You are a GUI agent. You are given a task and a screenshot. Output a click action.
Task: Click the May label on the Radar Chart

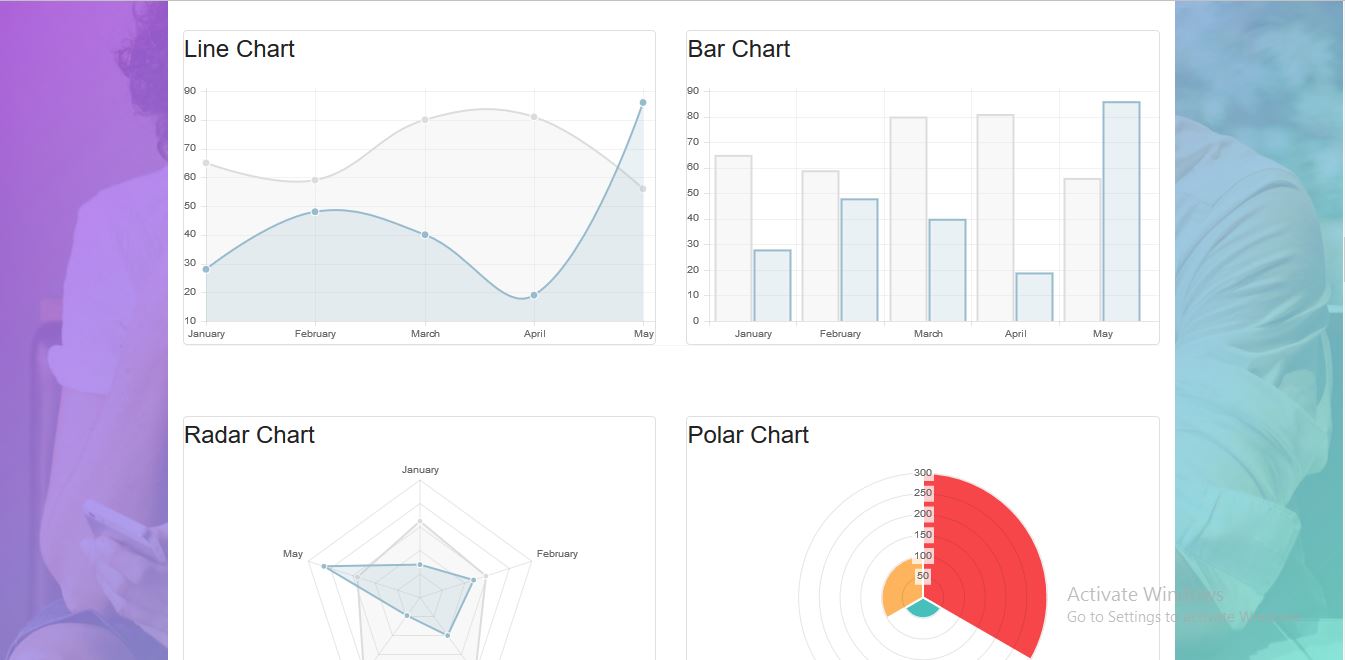pos(293,554)
